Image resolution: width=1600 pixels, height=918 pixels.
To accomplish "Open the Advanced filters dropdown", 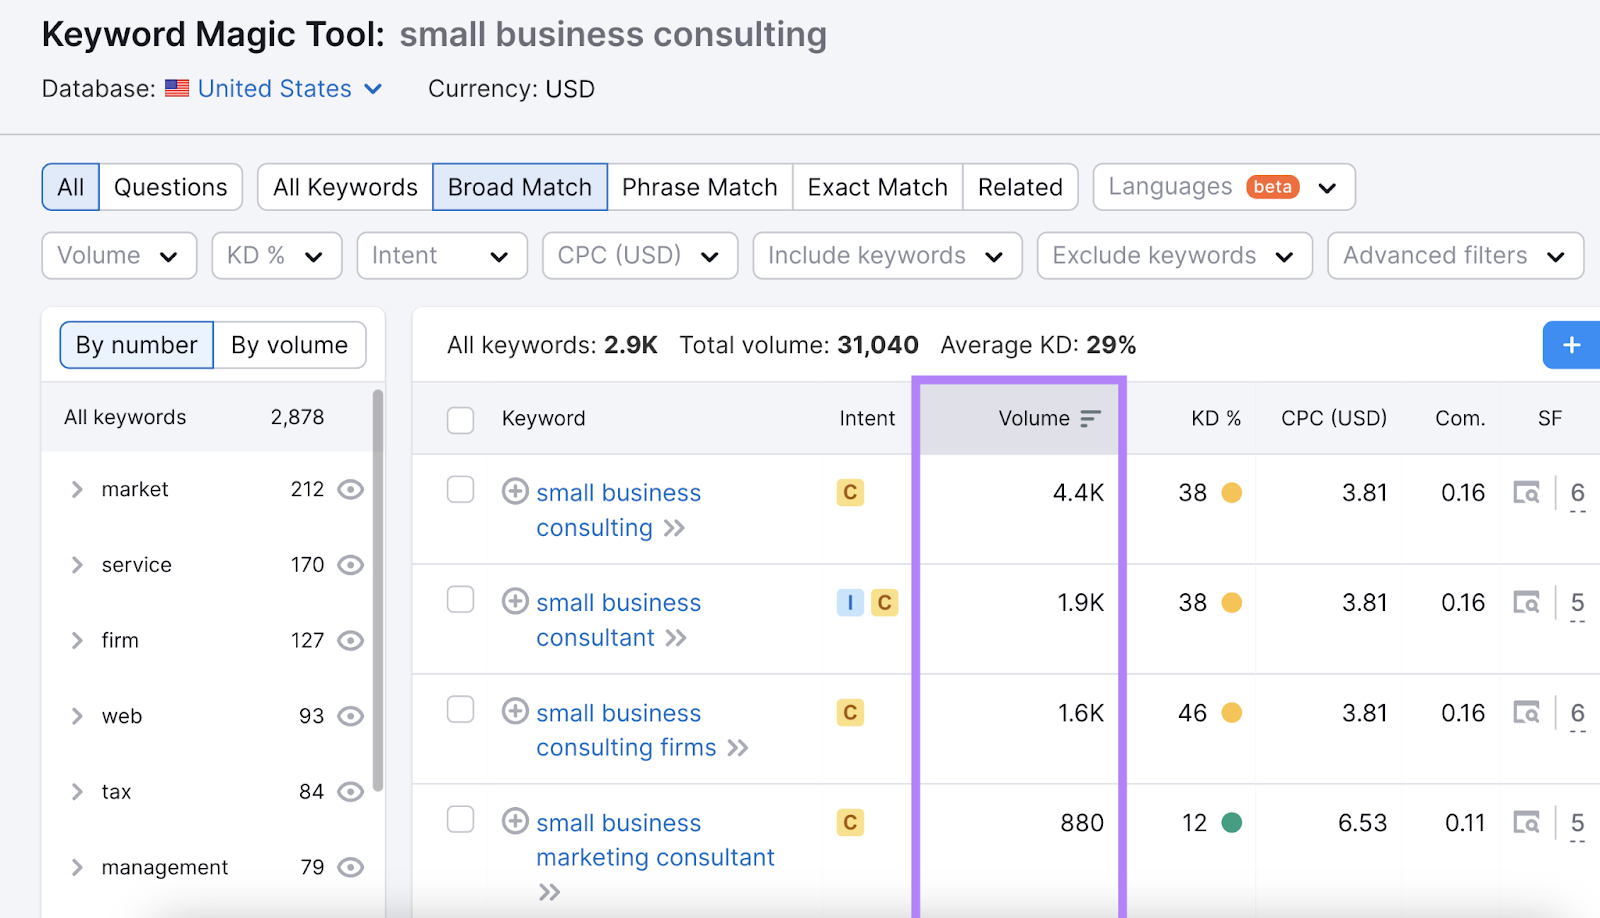I will pos(1455,256).
